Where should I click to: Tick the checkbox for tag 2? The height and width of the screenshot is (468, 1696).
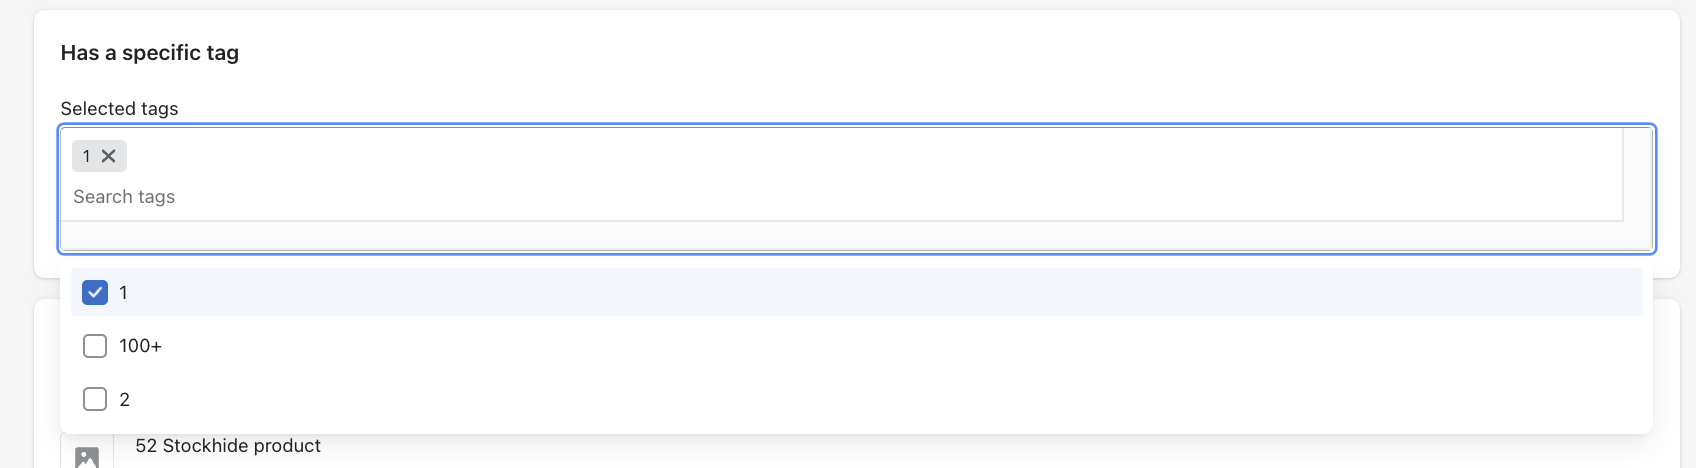click(x=95, y=399)
